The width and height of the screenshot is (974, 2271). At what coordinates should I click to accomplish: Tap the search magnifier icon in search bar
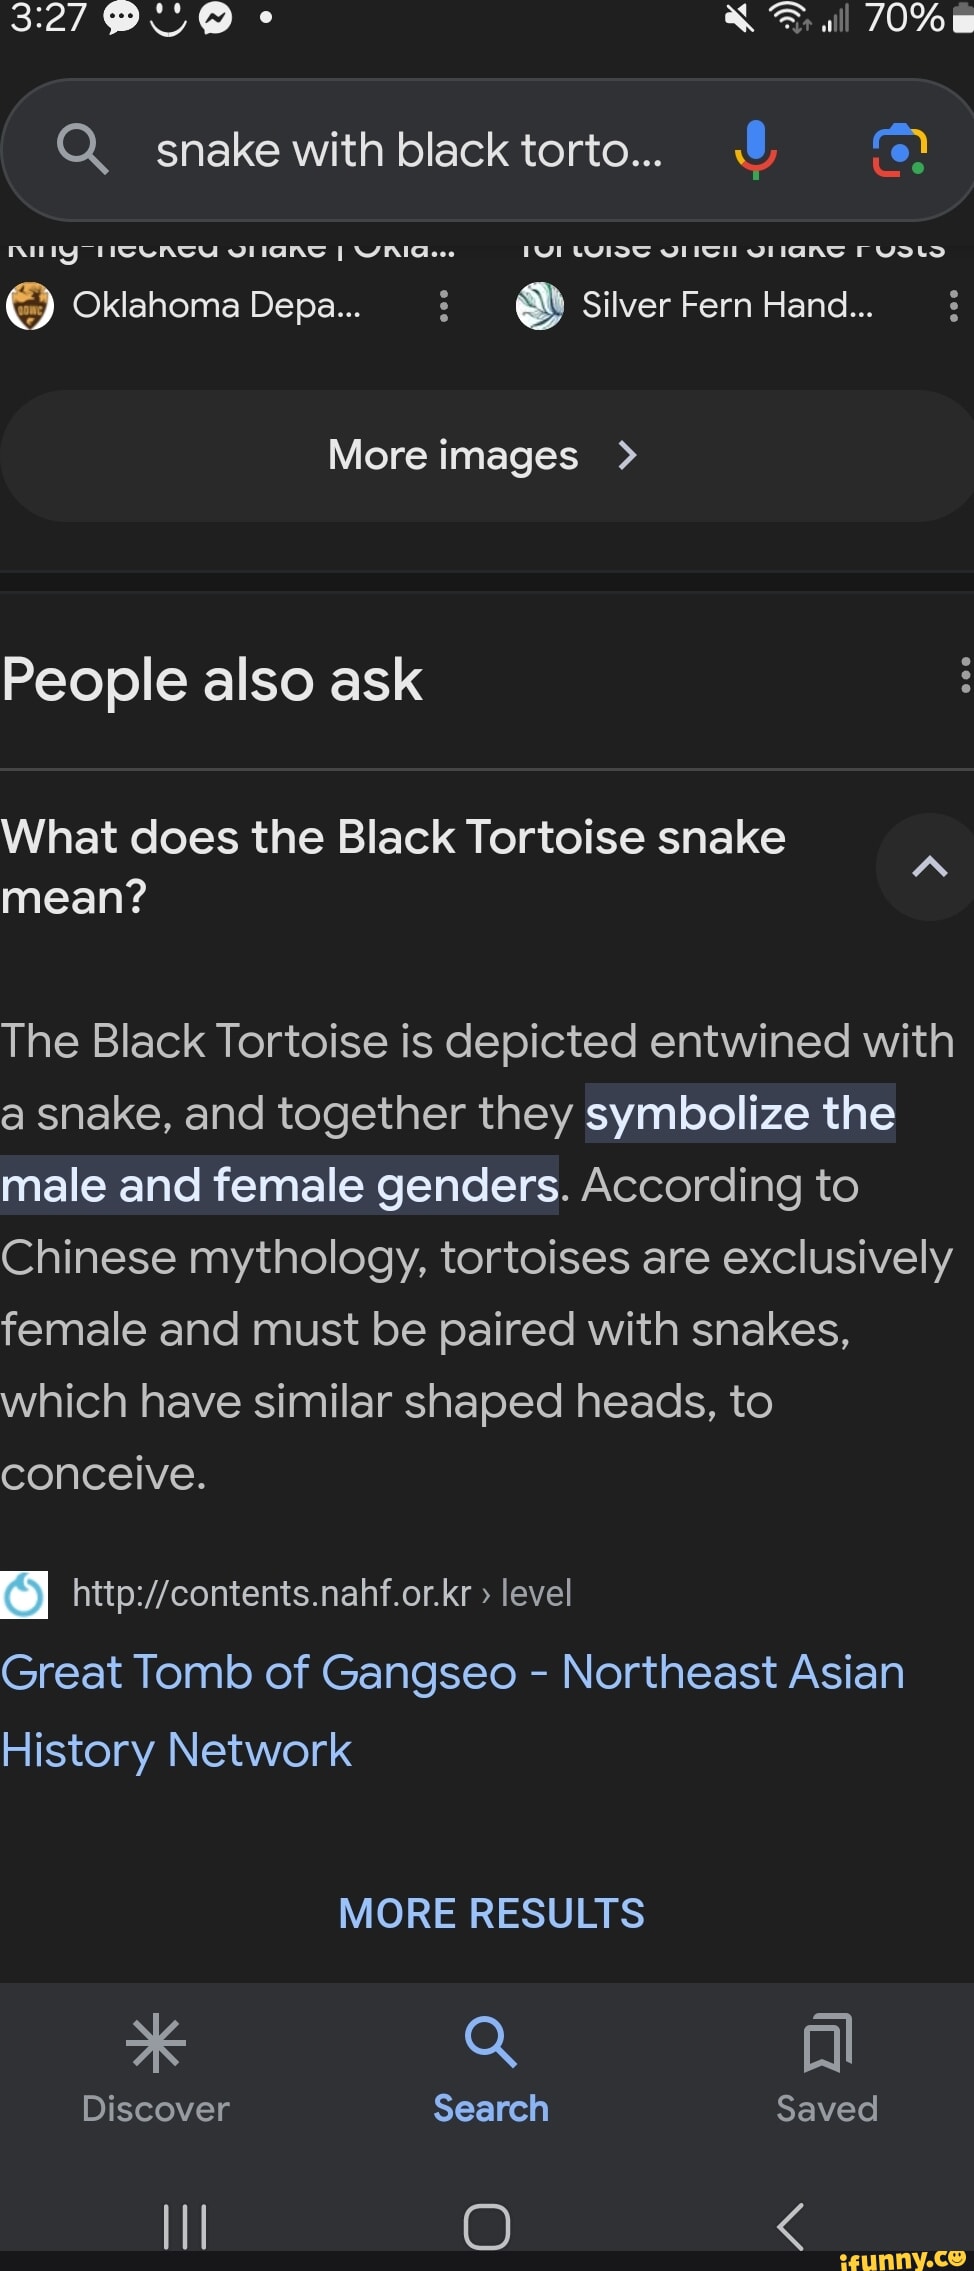(82, 150)
